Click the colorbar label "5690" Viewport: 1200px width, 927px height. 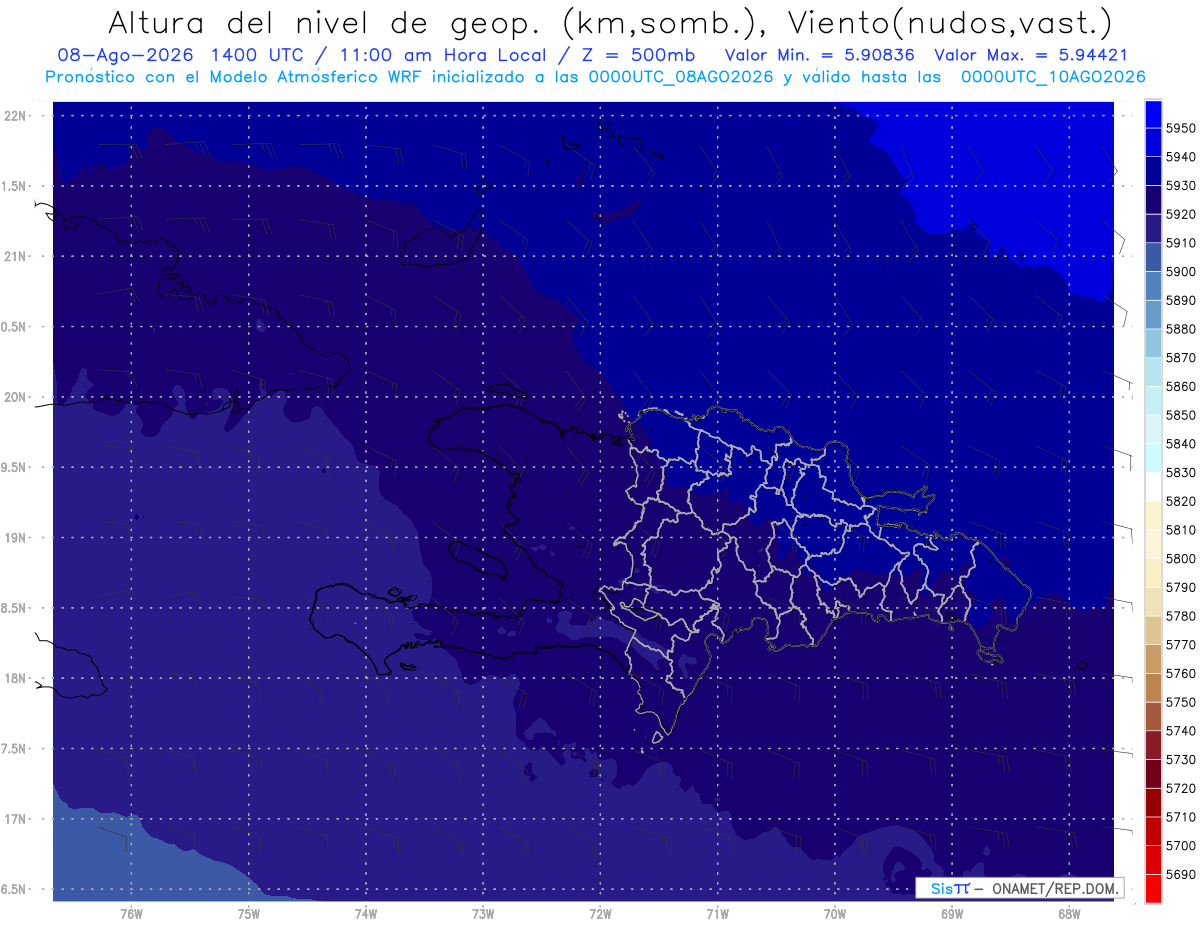click(1183, 875)
